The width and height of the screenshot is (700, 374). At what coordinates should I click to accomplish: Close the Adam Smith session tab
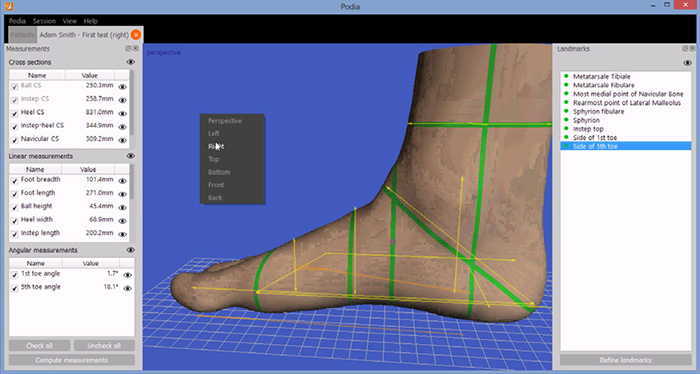[x=136, y=35]
